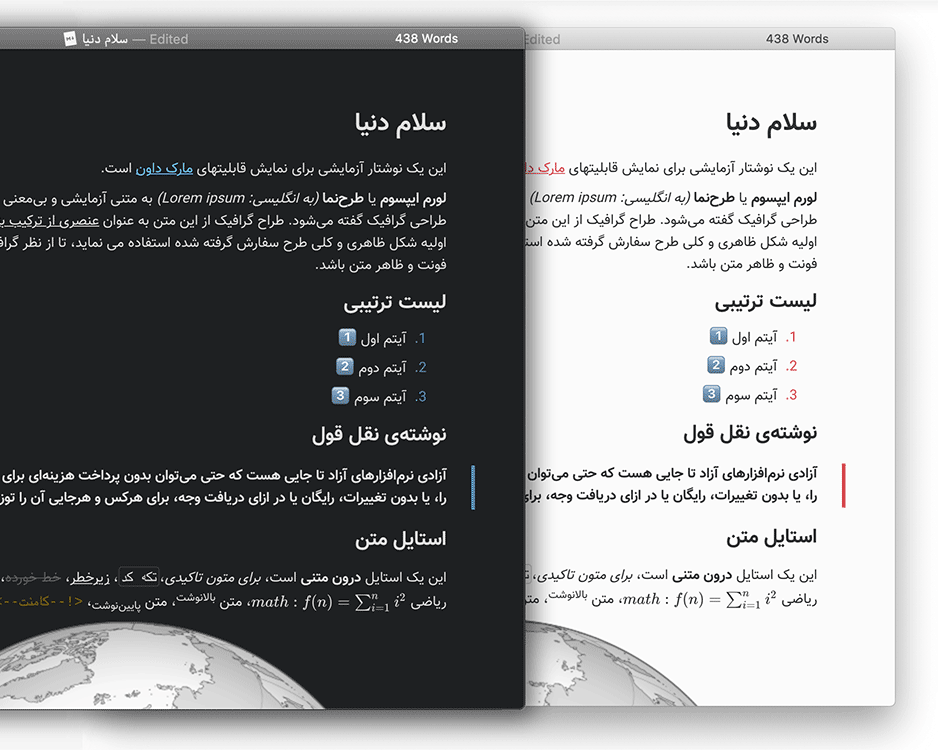This screenshot has height=750, width=938.
Task: Click the bold درون متنی text in light window
Action: coord(702,576)
